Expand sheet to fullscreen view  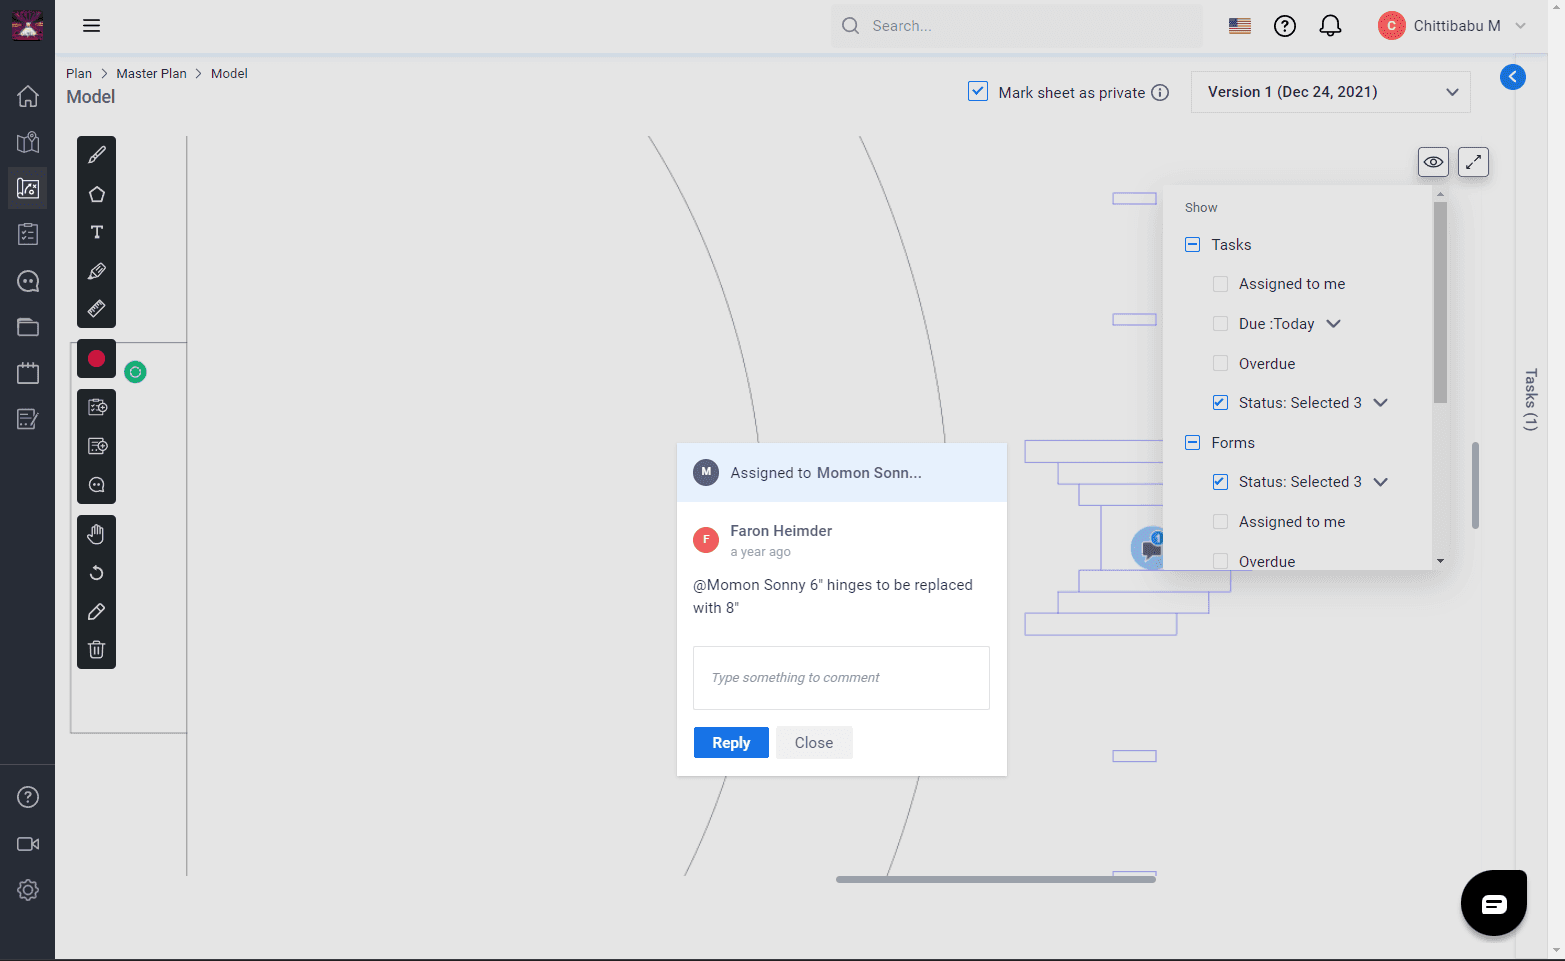[1473, 162]
